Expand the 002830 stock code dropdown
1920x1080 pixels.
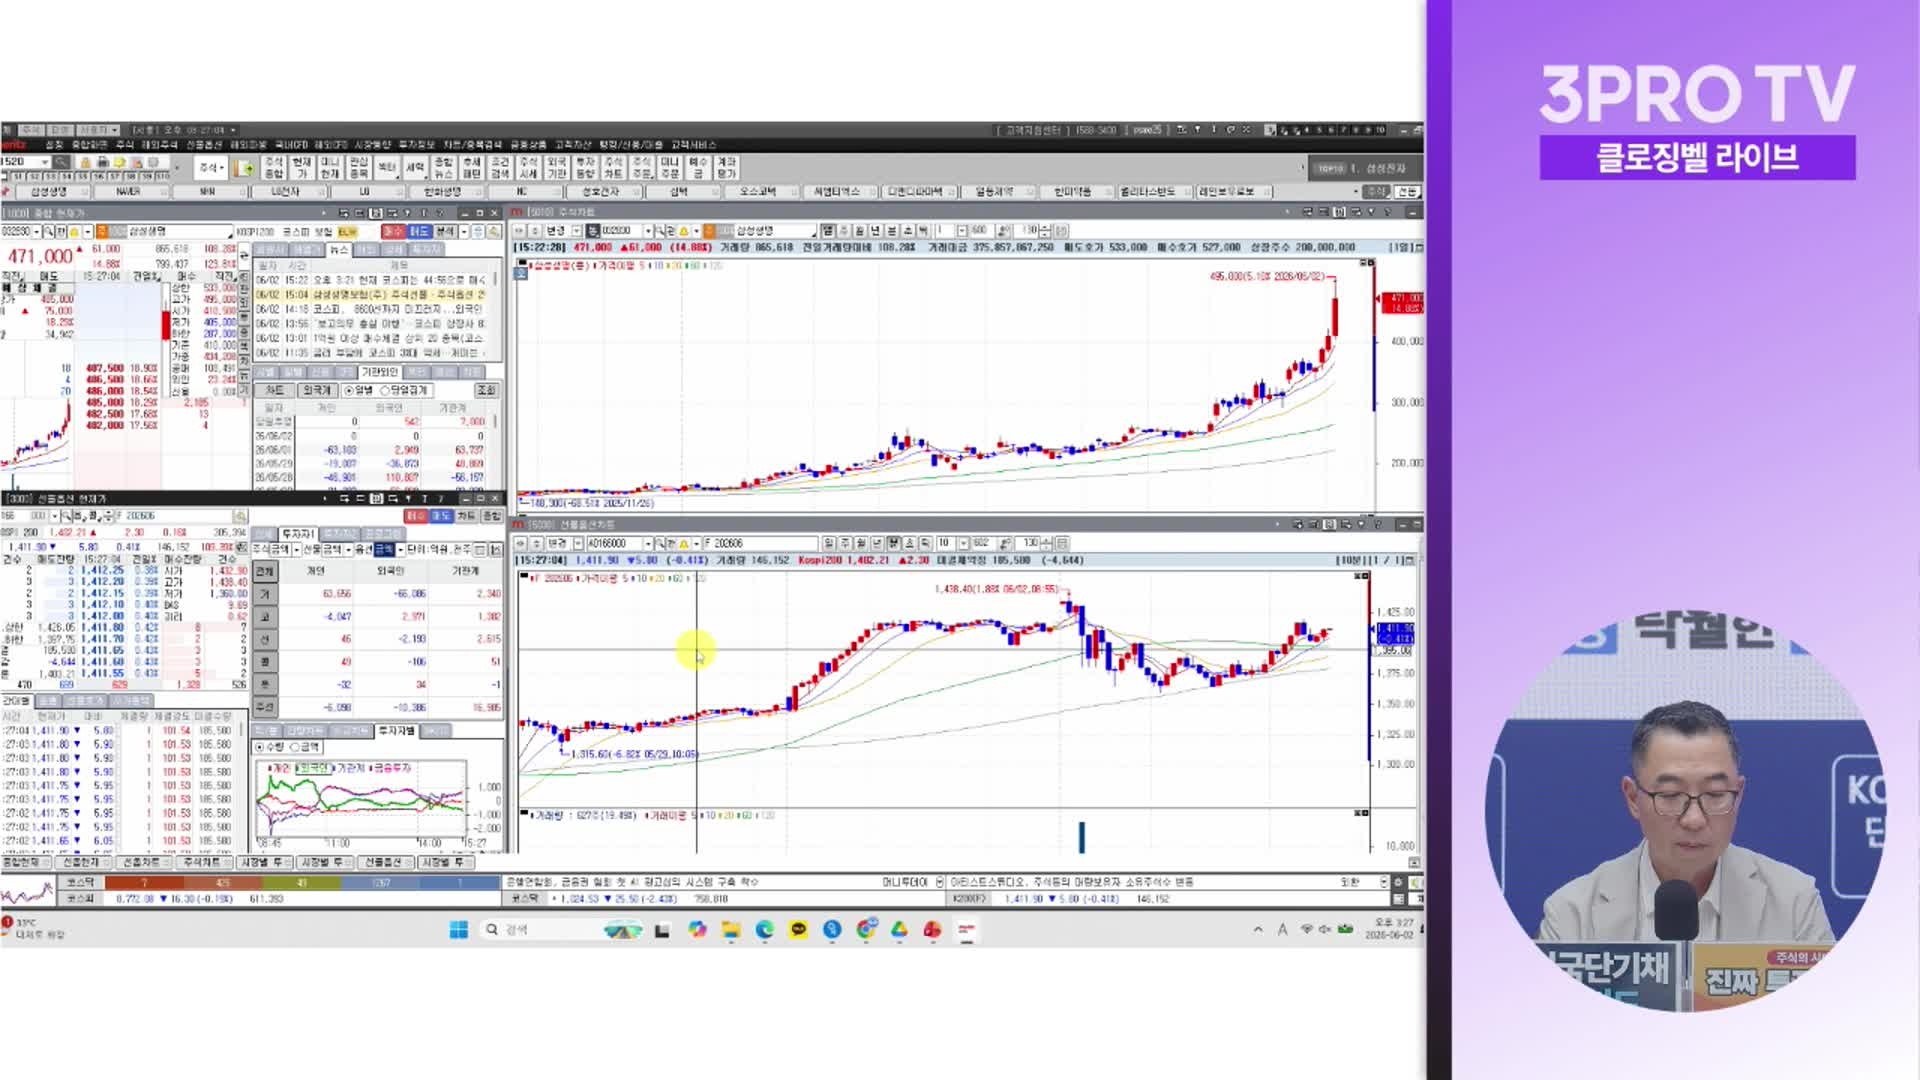coord(36,232)
